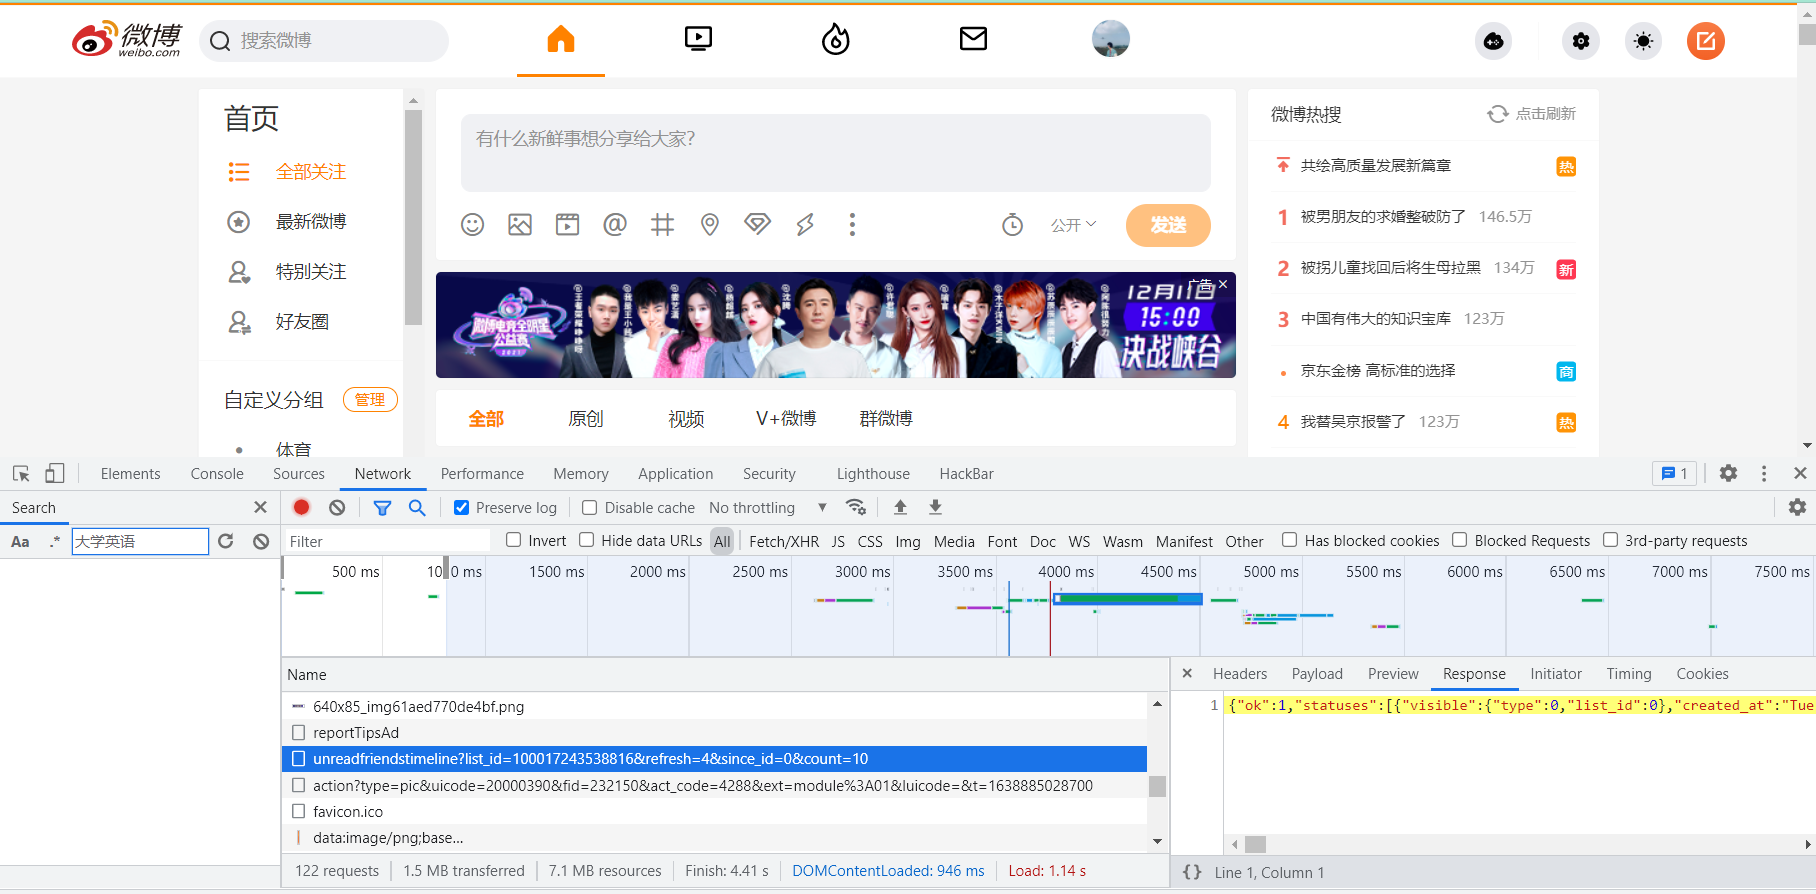Click the Weibo search box

tap(324, 41)
